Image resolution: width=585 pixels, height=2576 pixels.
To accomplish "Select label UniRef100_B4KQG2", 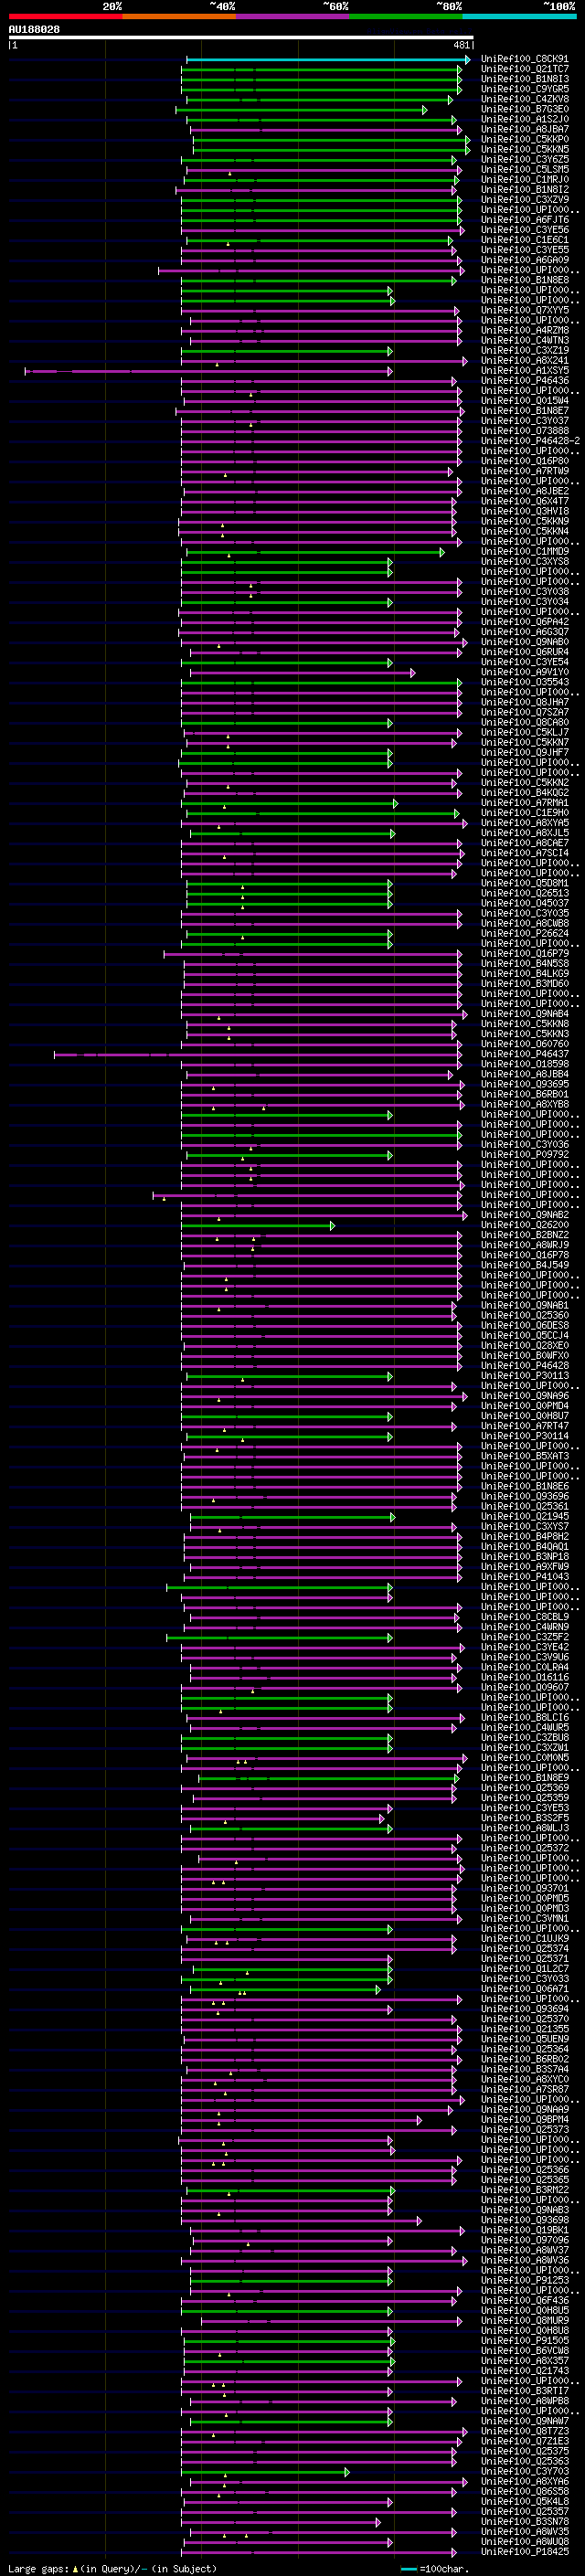I will point(524,793).
